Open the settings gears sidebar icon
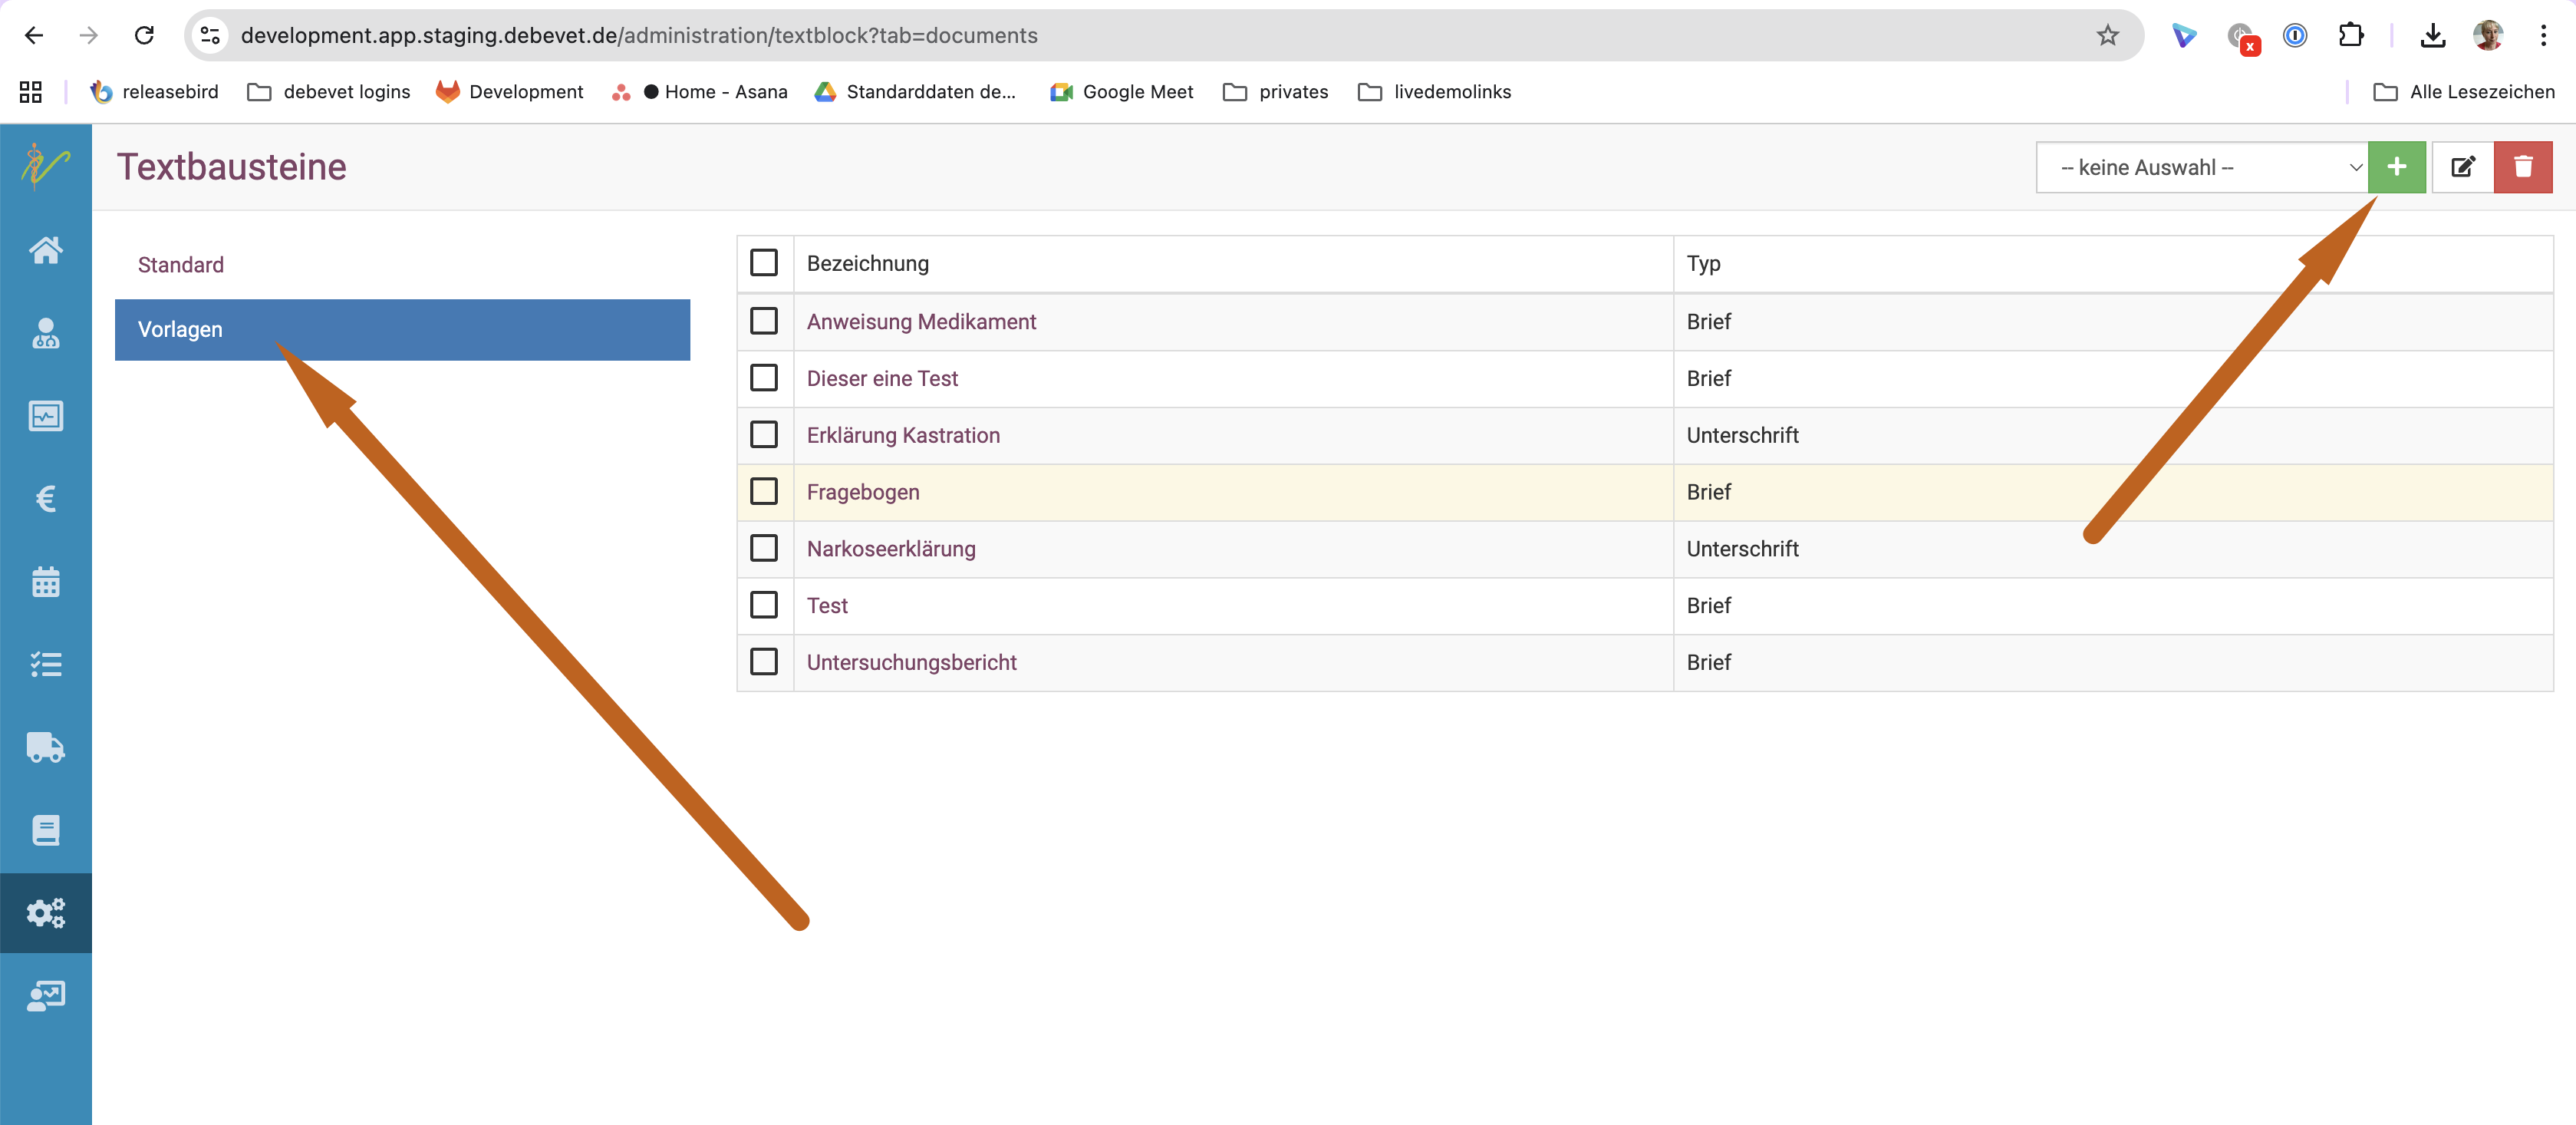The height and width of the screenshot is (1125, 2576). coord(46,912)
